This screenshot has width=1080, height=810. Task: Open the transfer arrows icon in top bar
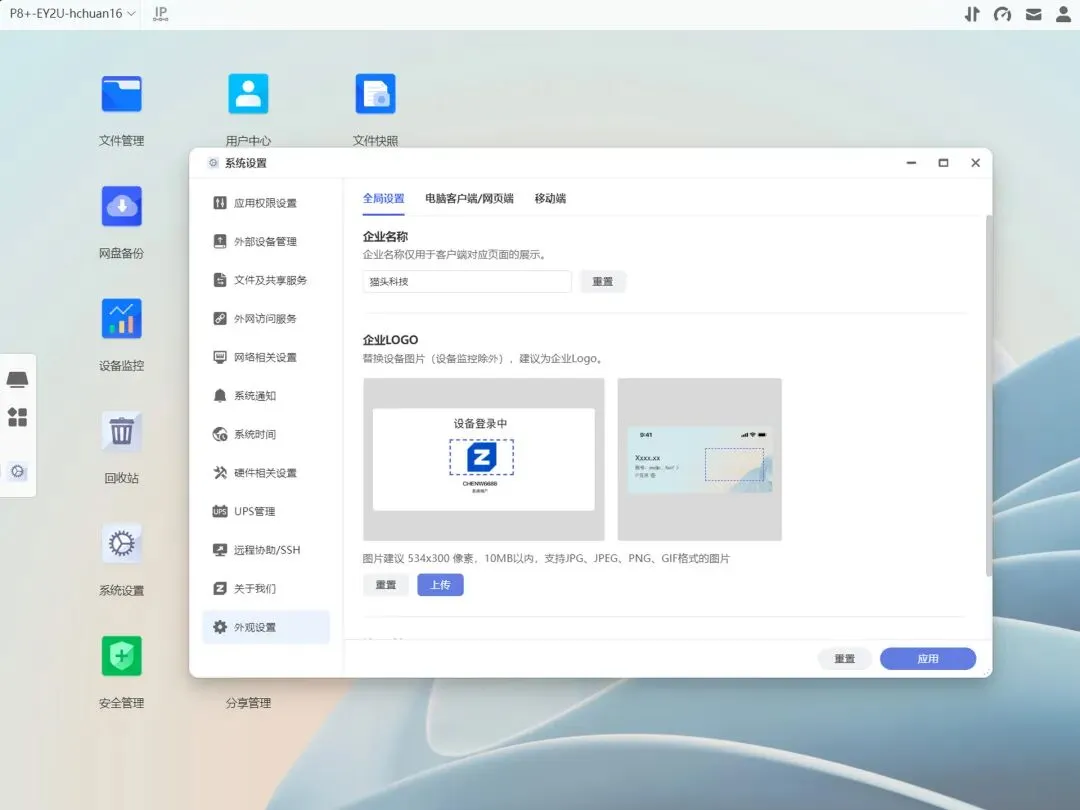(x=972, y=14)
